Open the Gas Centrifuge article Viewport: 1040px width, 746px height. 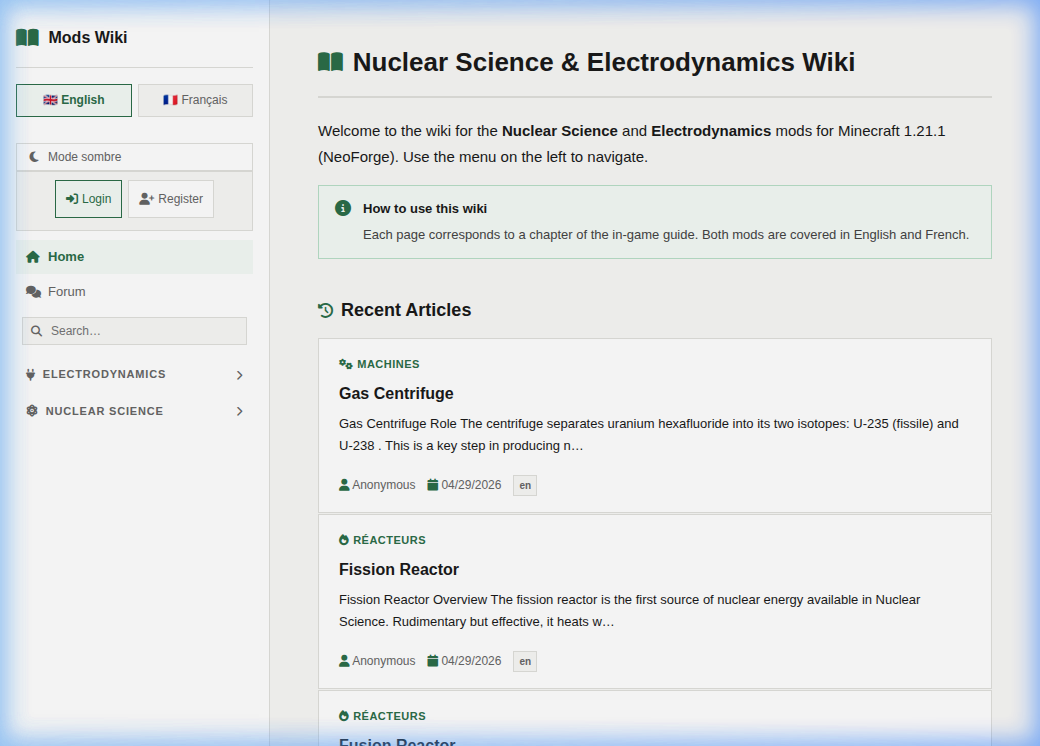point(396,393)
